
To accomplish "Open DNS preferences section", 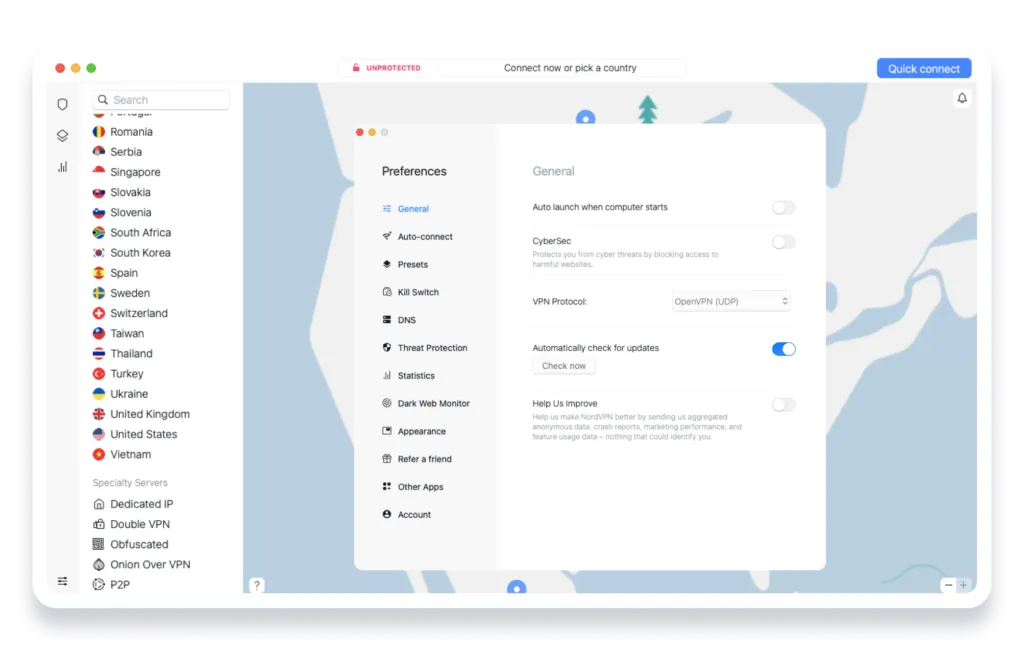I will [x=406, y=320].
